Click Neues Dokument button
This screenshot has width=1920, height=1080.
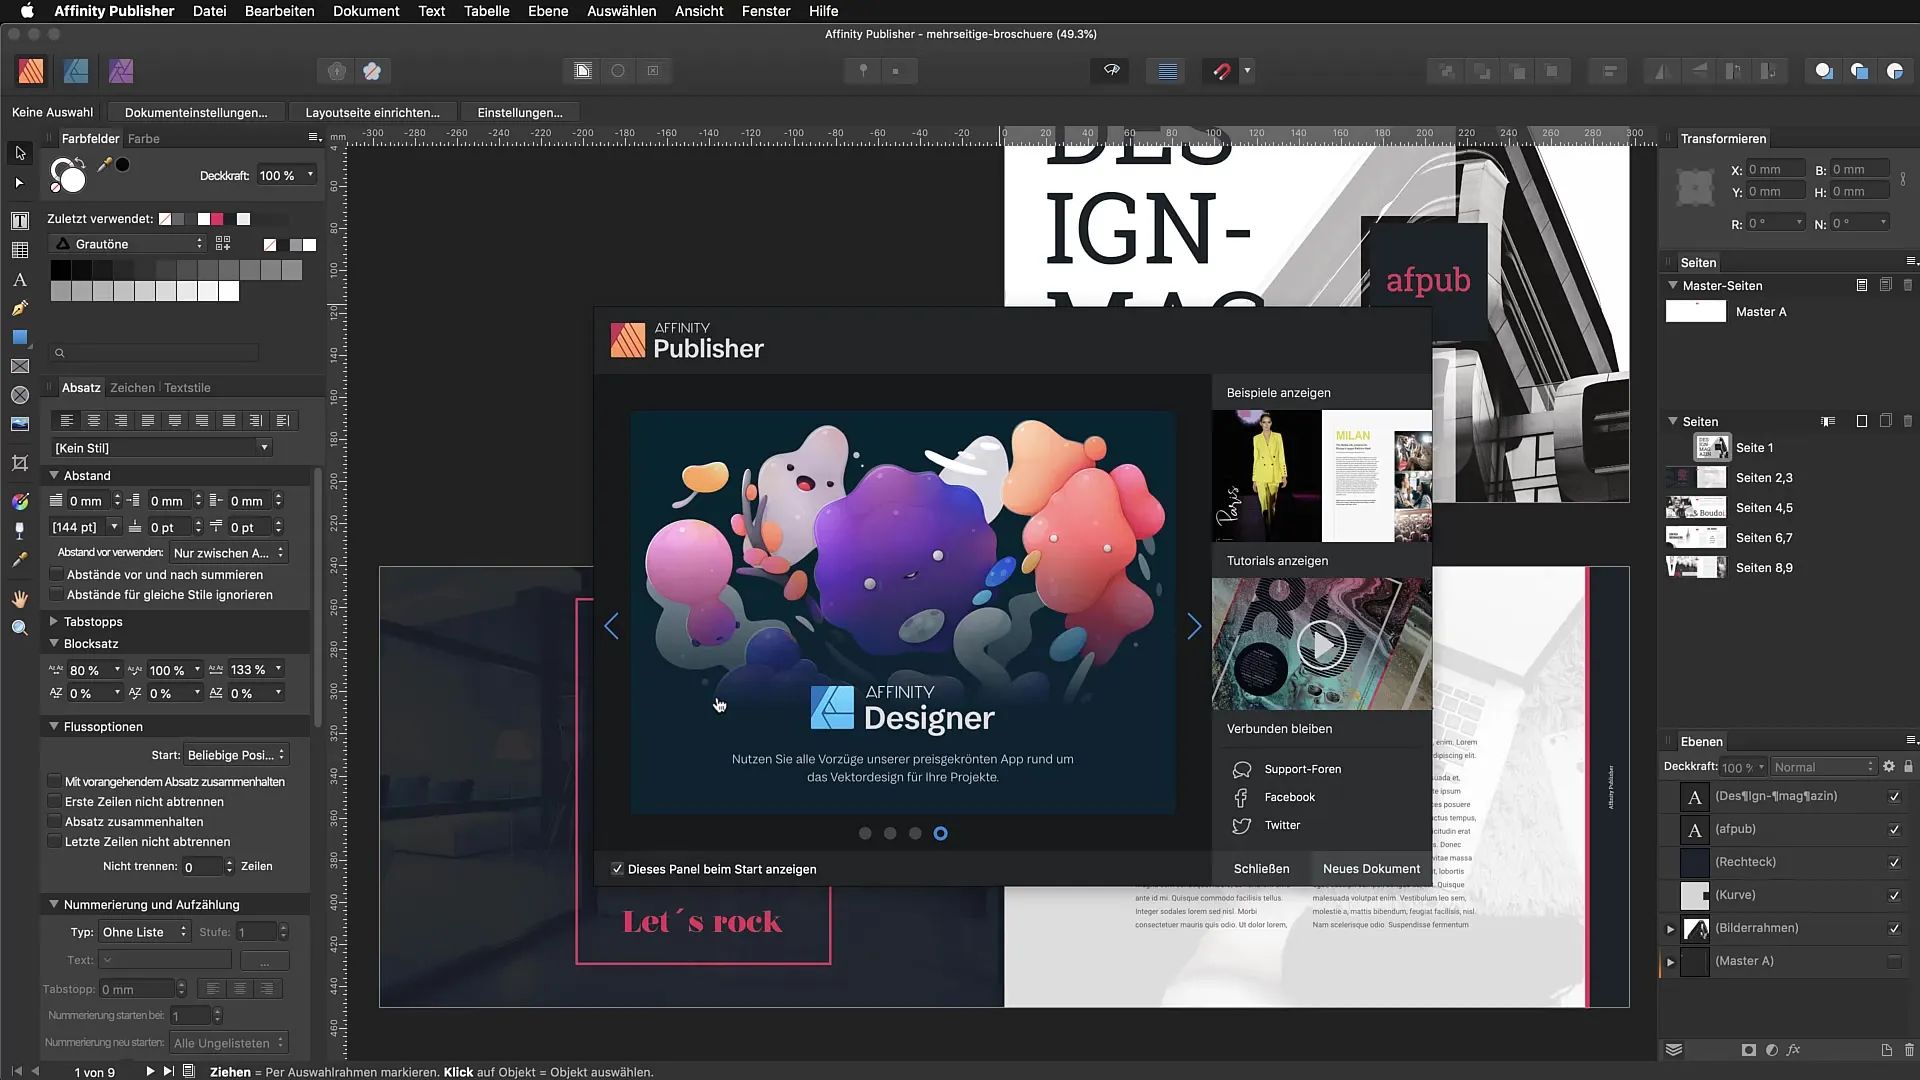point(1371,869)
